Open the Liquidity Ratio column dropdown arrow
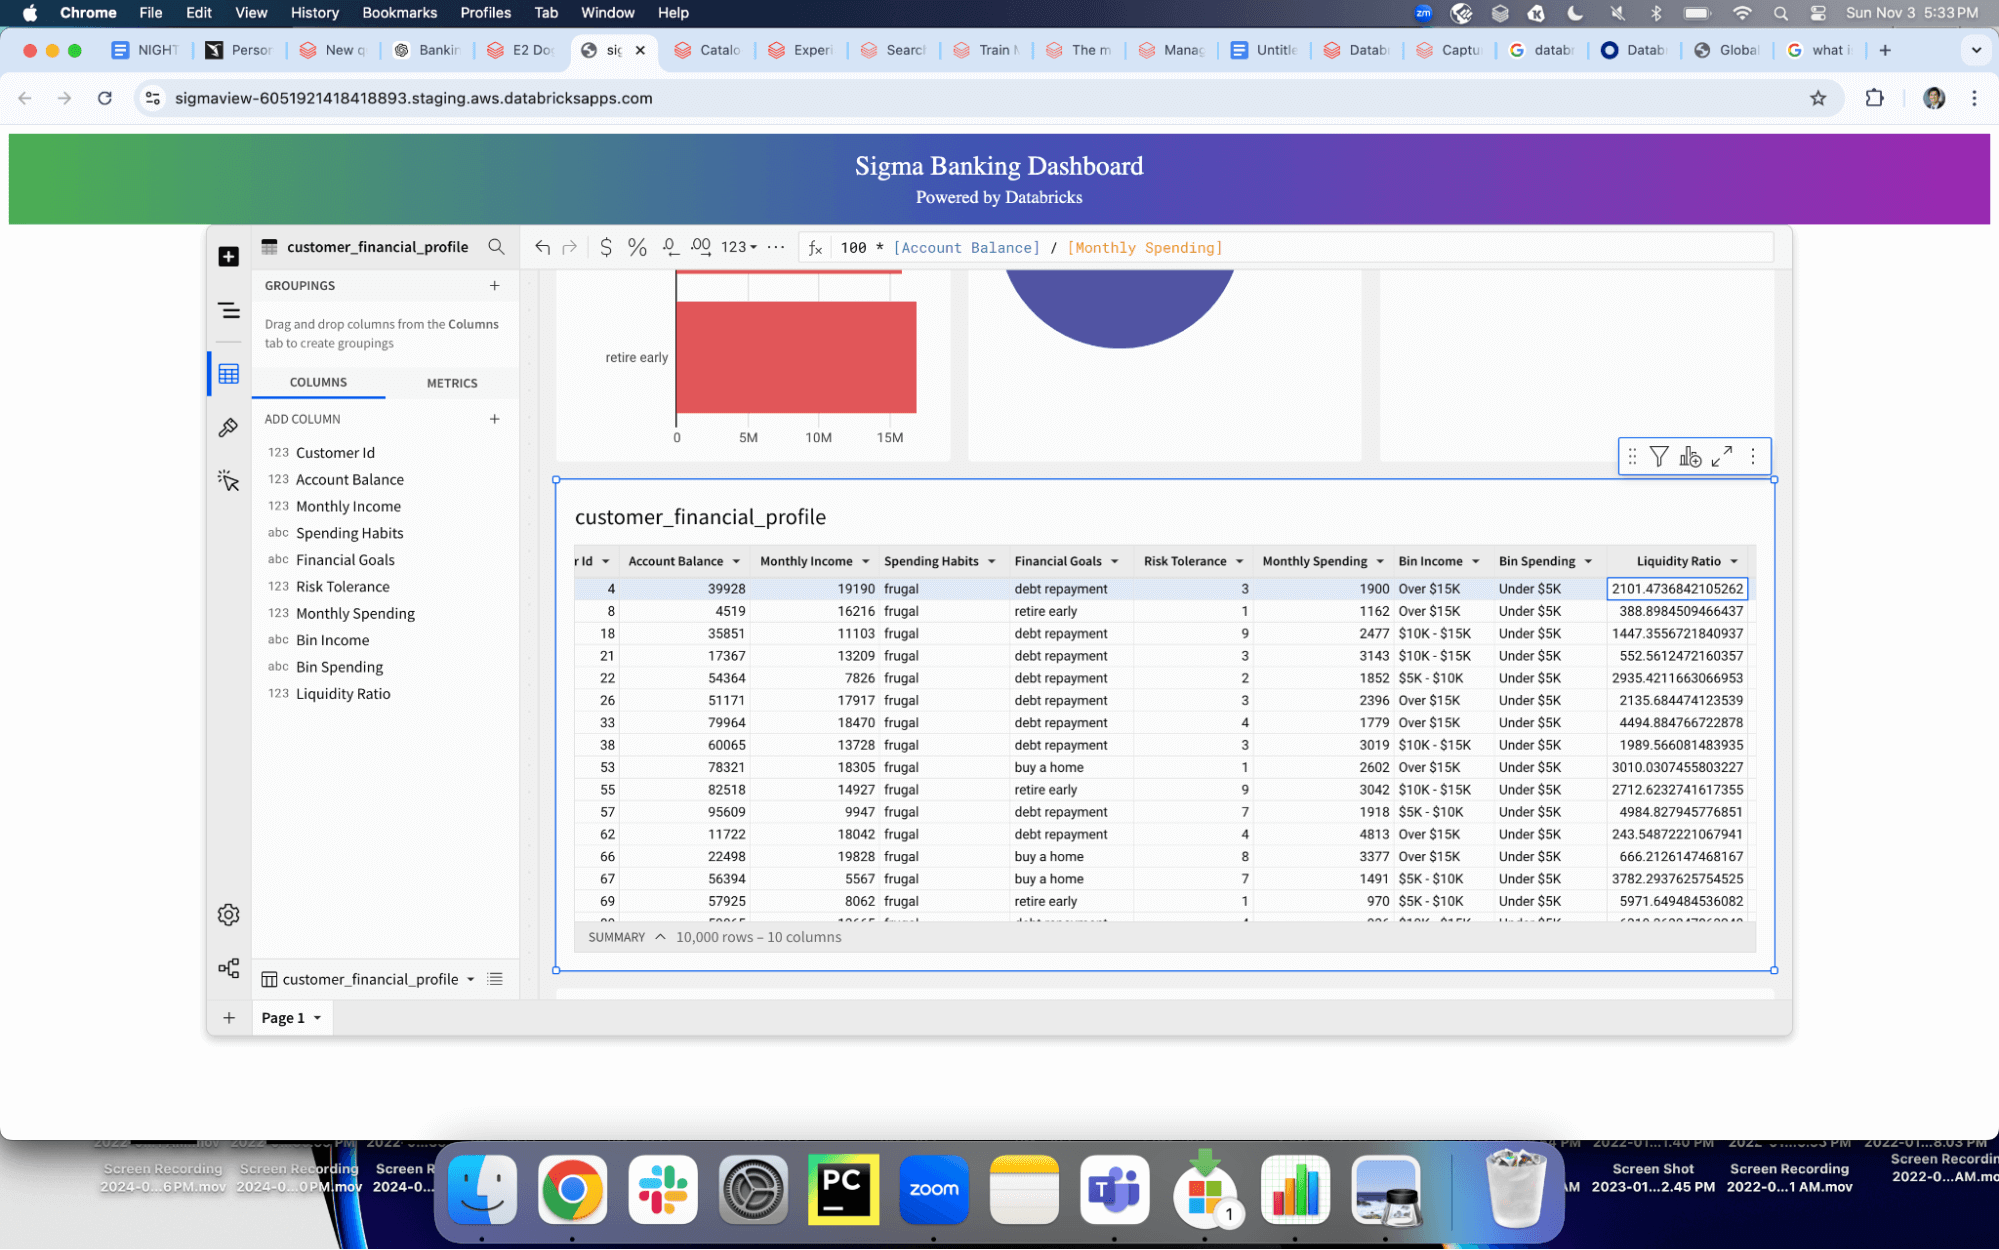Image resolution: width=1999 pixels, height=1250 pixels. 1734,561
